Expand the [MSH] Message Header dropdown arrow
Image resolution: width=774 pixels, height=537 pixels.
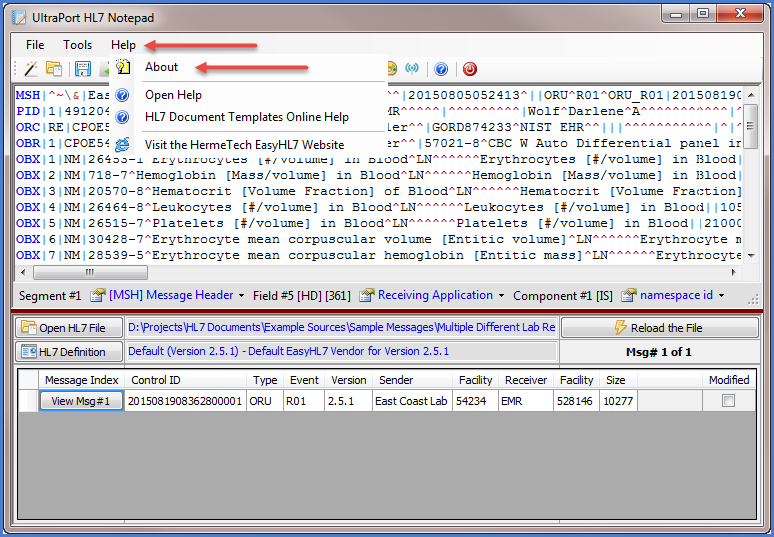pyautogui.click(x=241, y=296)
